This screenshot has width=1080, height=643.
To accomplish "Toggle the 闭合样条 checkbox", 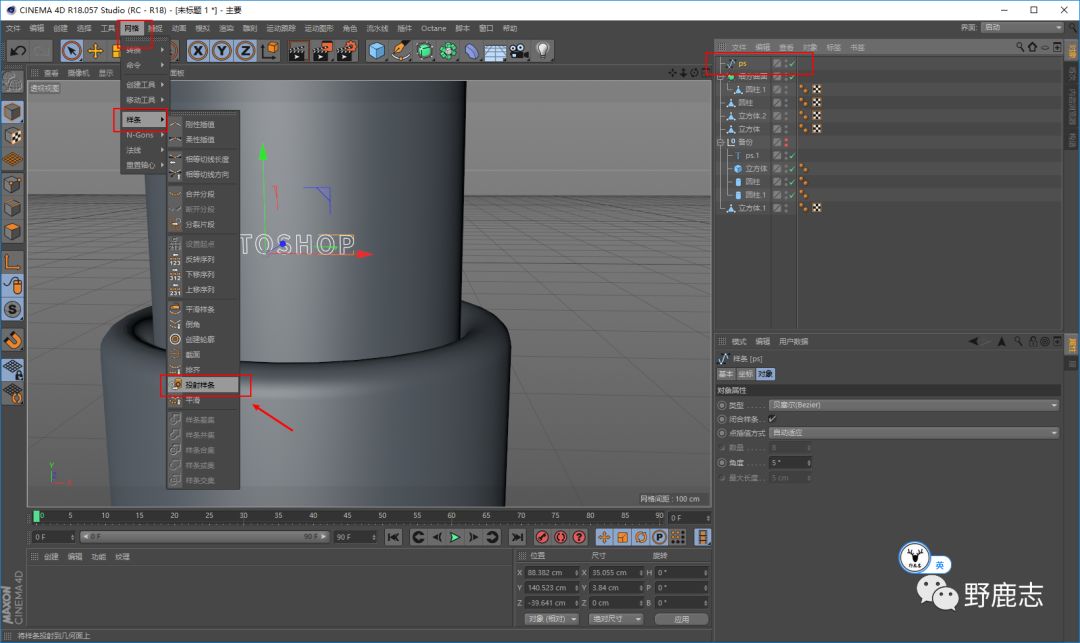I will (x=772, y=419).
